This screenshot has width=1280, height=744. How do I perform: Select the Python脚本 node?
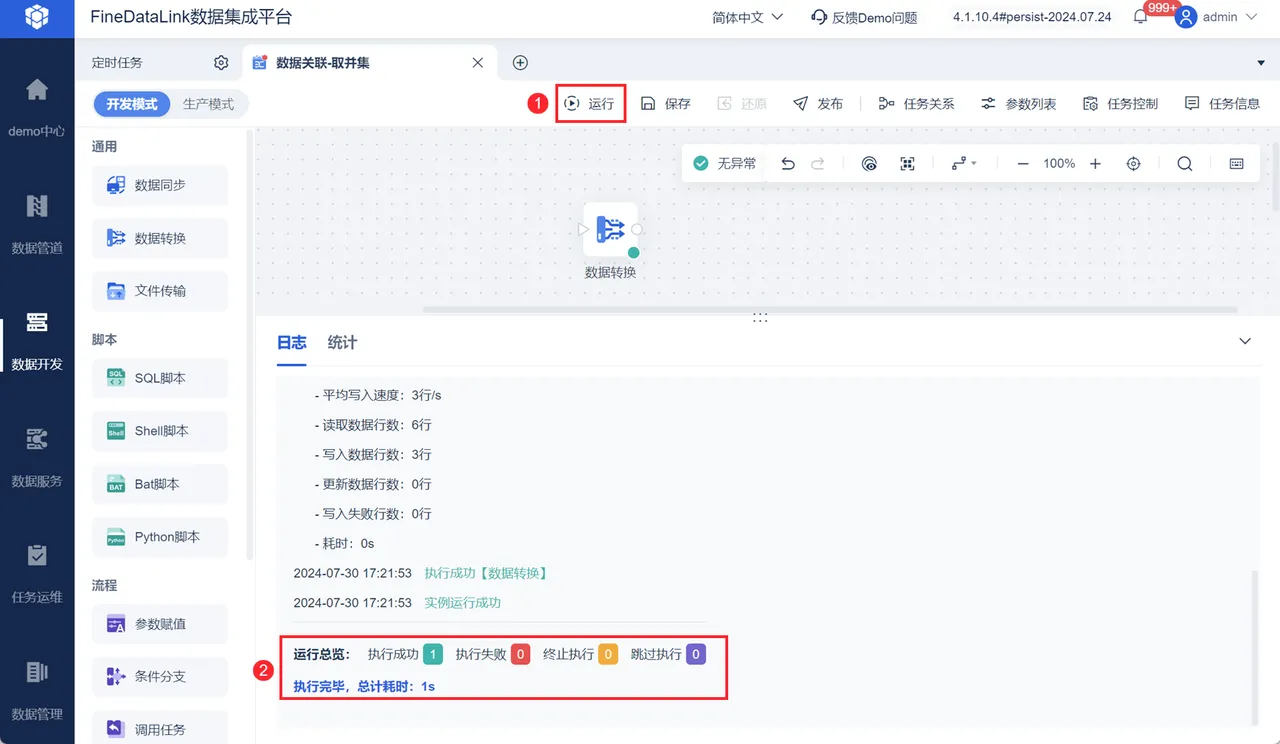click(x=160, y=537)
